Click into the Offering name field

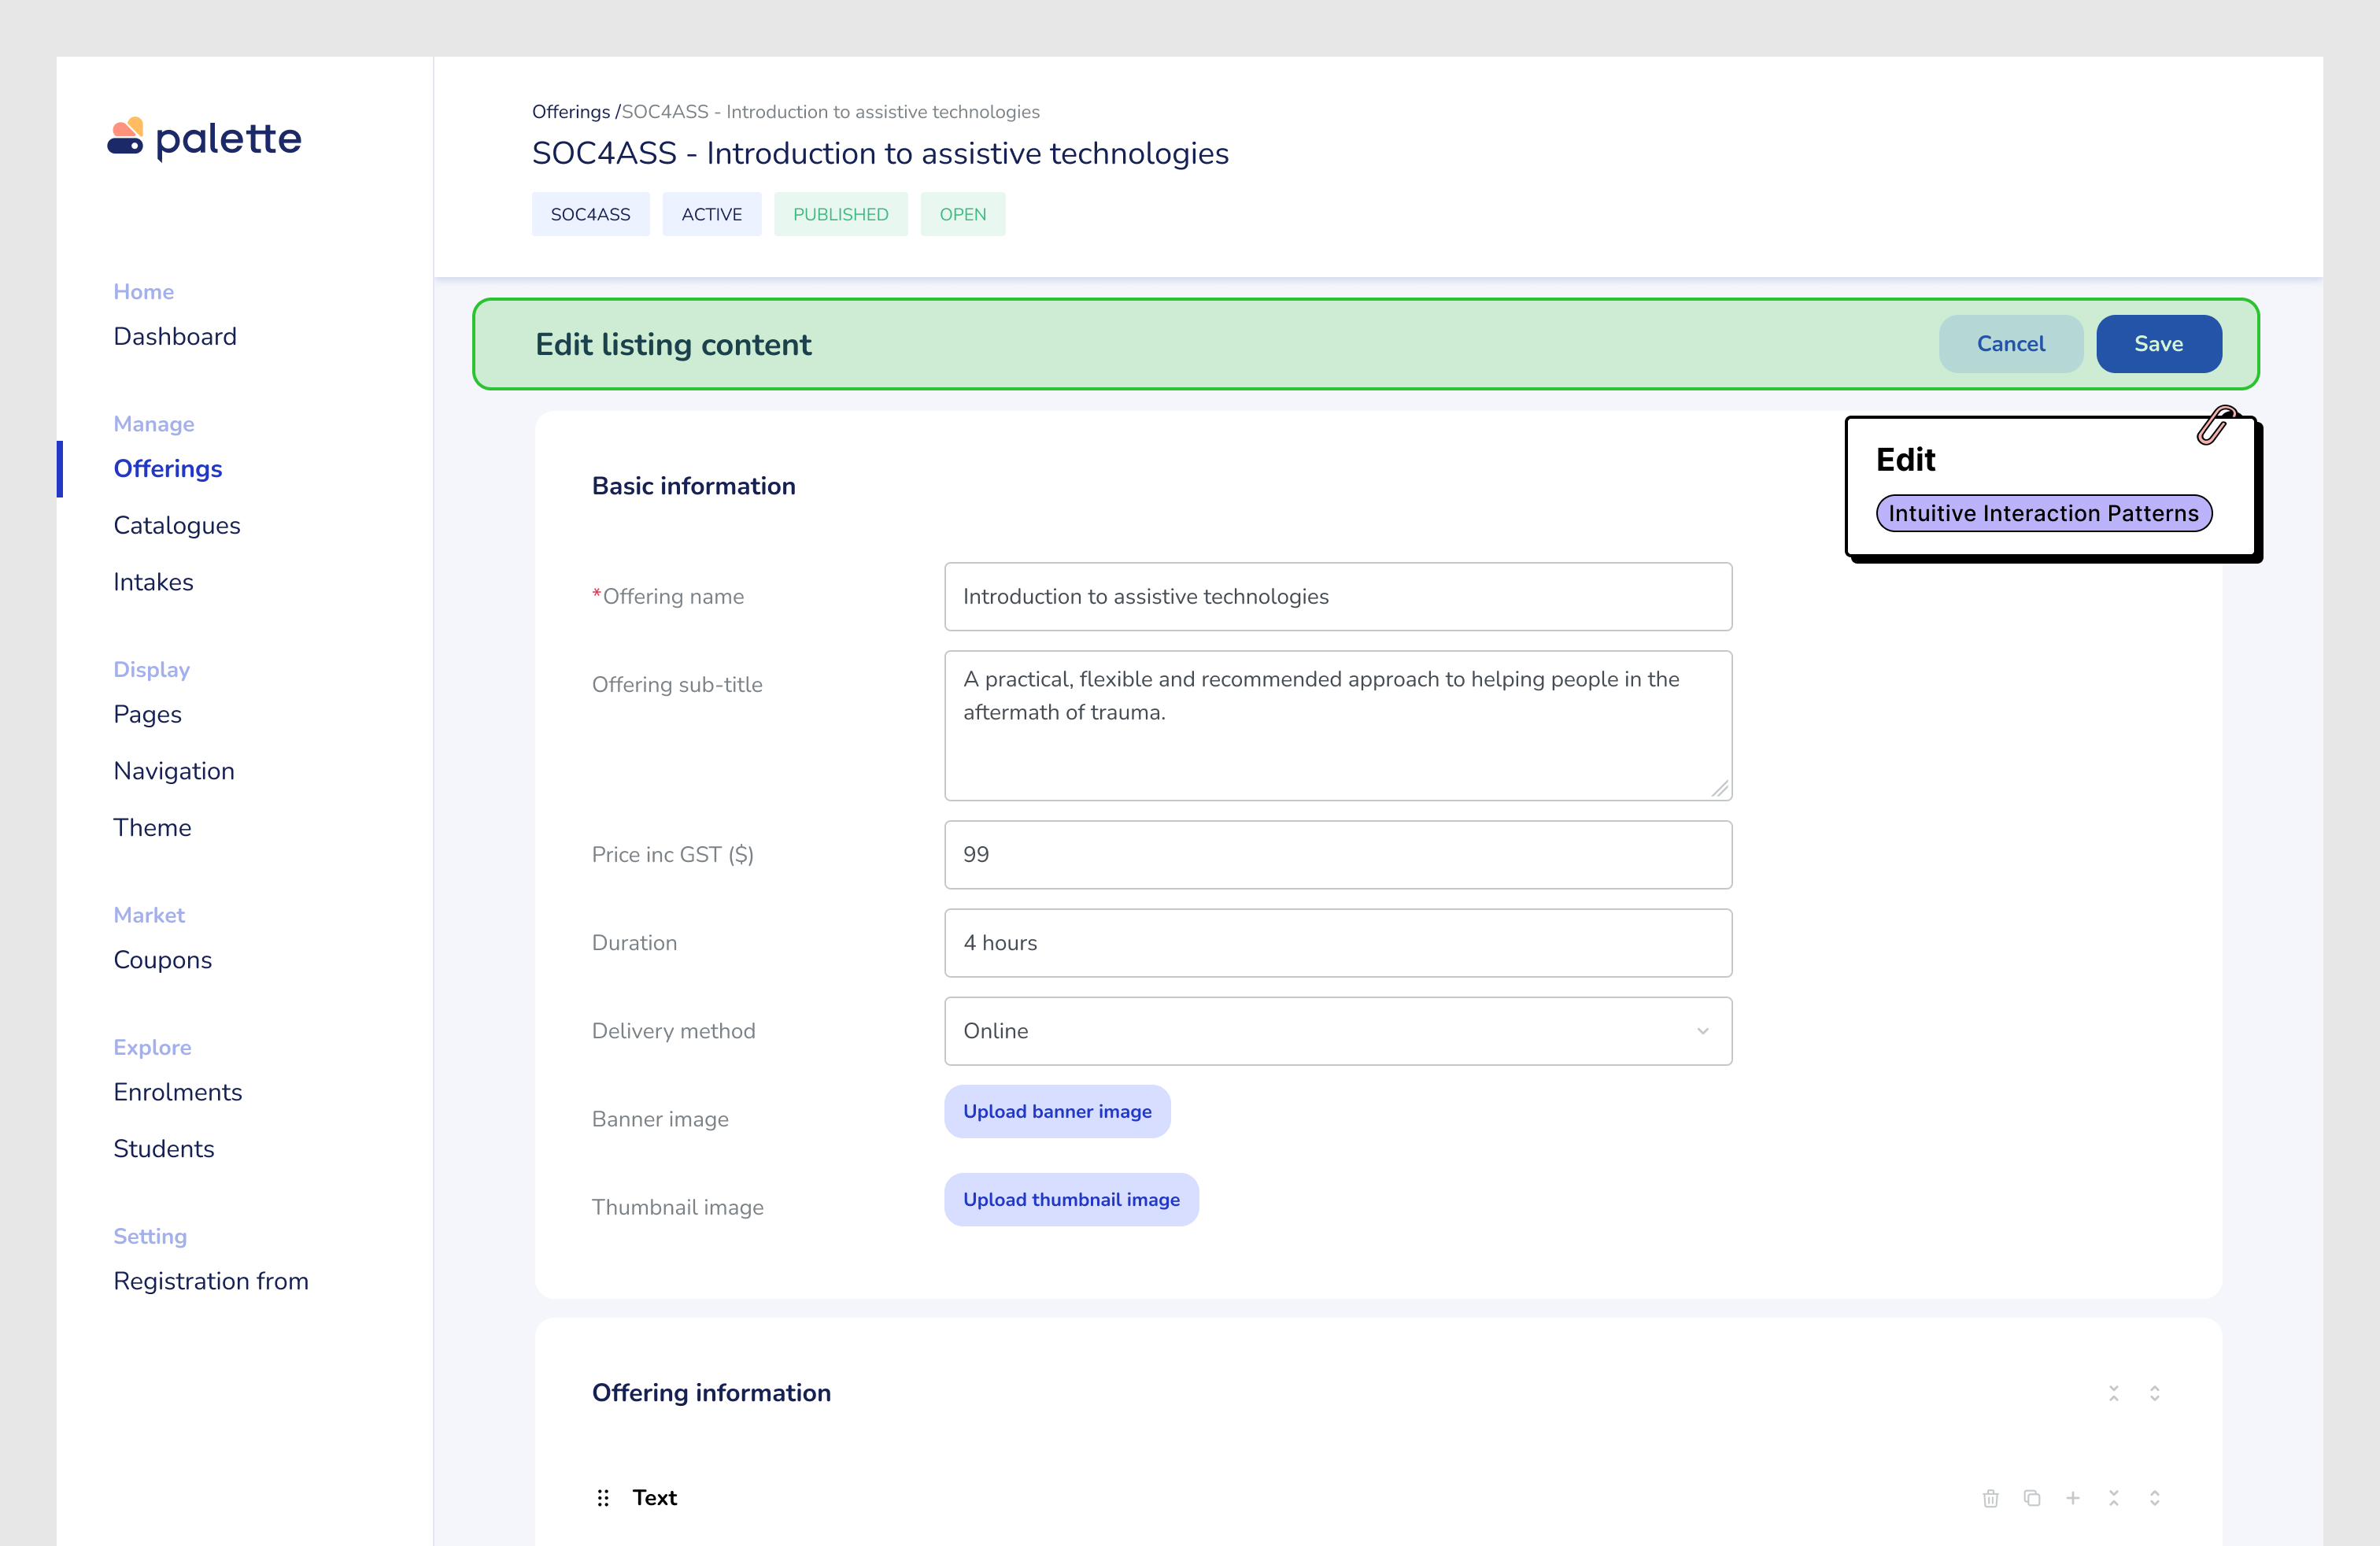pyautogui.click(x=1337, y=596)
